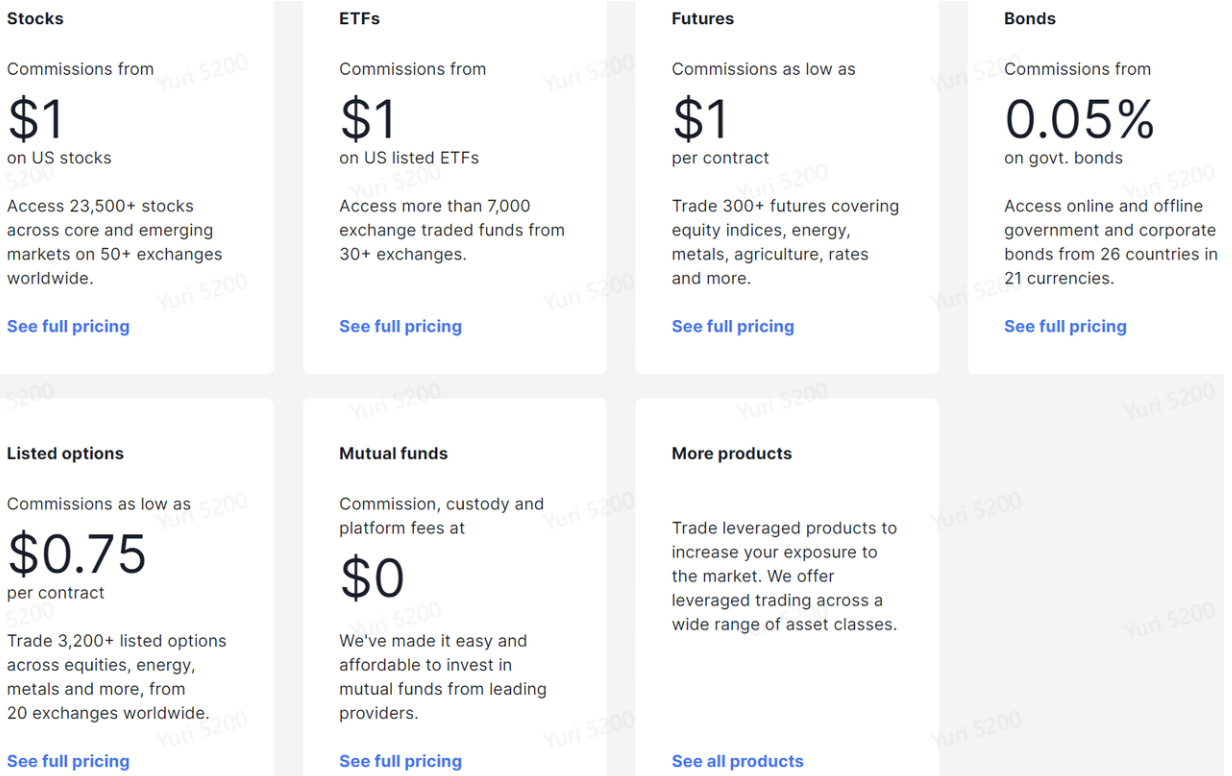This screenshot has height=776, width=1232.
Task: Click the Futures card heading
Action: [703, 18]
